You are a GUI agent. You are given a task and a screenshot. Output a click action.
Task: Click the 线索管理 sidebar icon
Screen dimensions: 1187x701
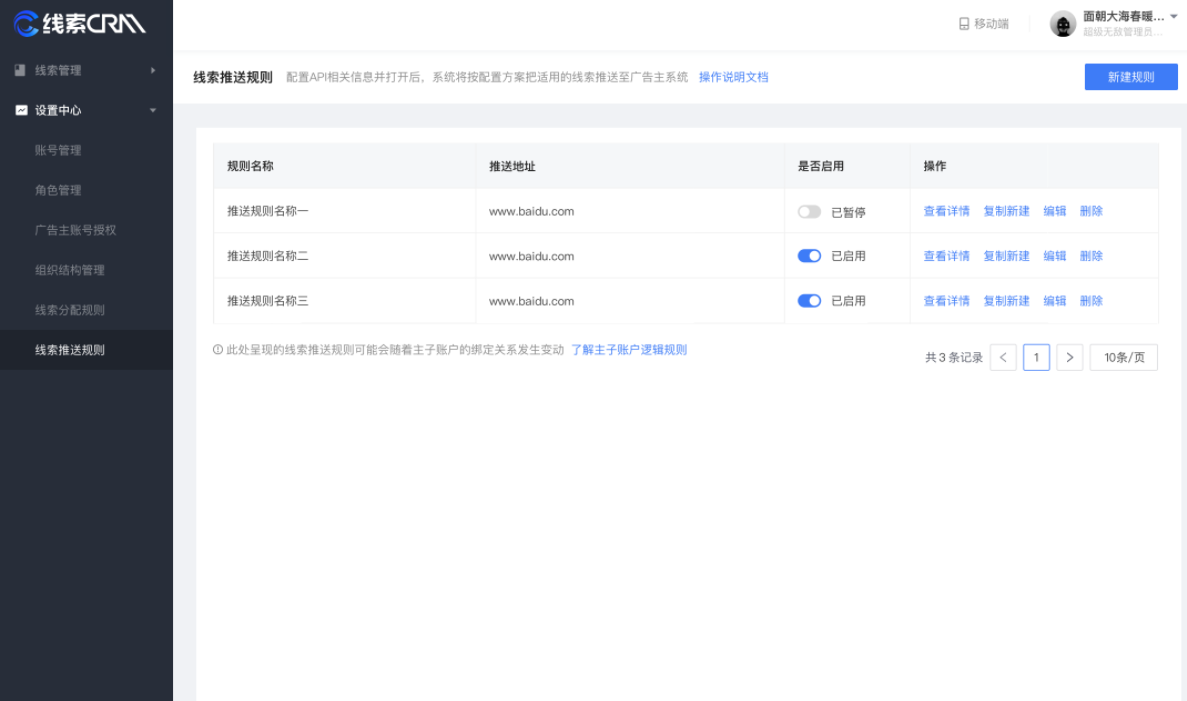17,70
